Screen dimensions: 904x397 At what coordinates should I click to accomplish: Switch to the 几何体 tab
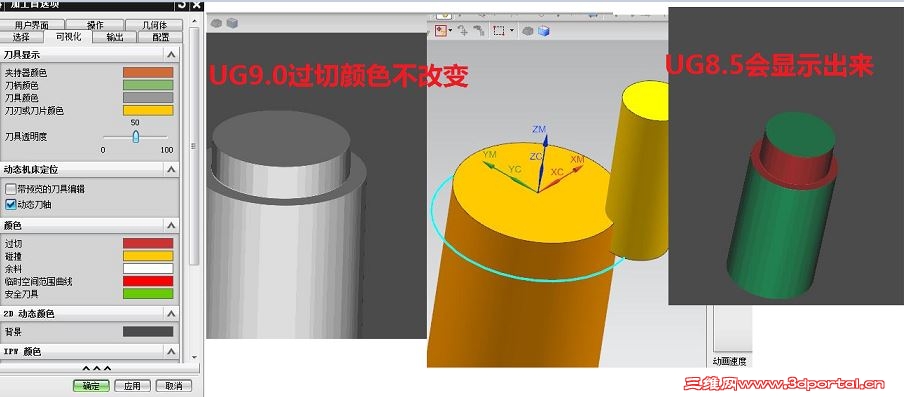pyautogui.click(x=155, y=25)
